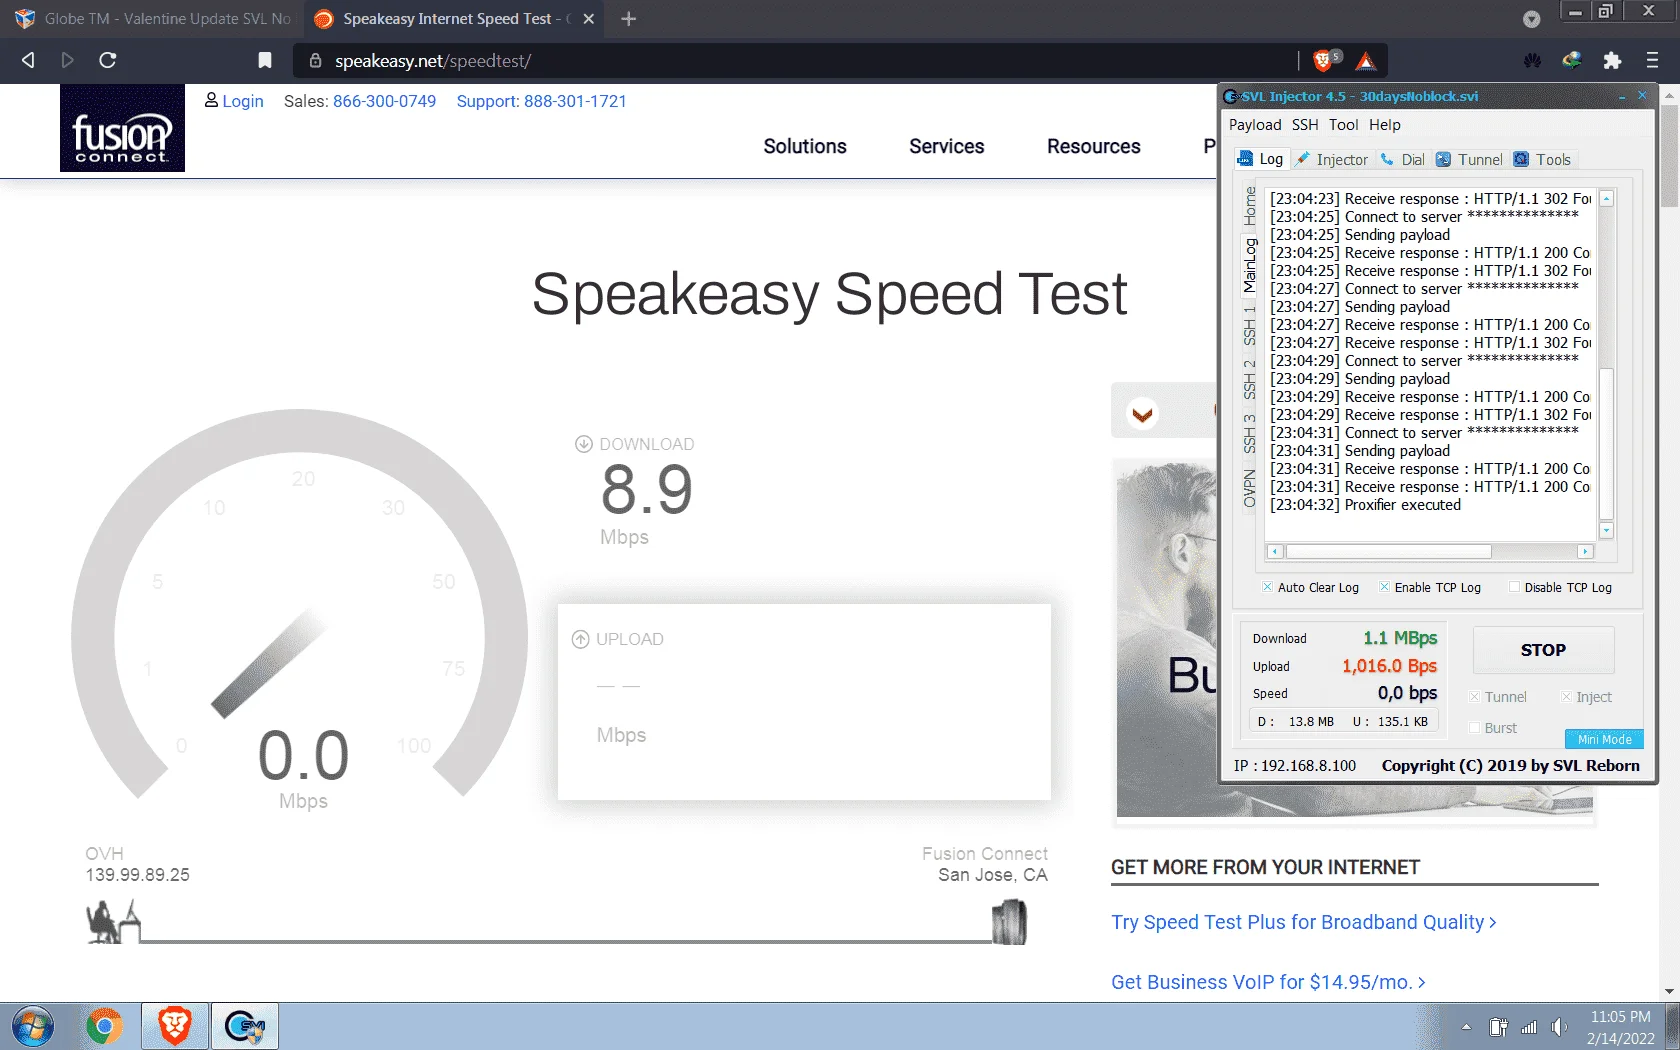Expand the browser tab search dropdown

point(1531,19)
